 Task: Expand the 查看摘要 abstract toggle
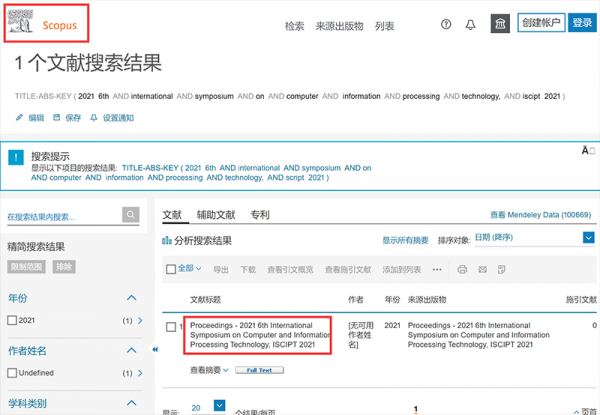pyautogui.click(x=207, y=370)
